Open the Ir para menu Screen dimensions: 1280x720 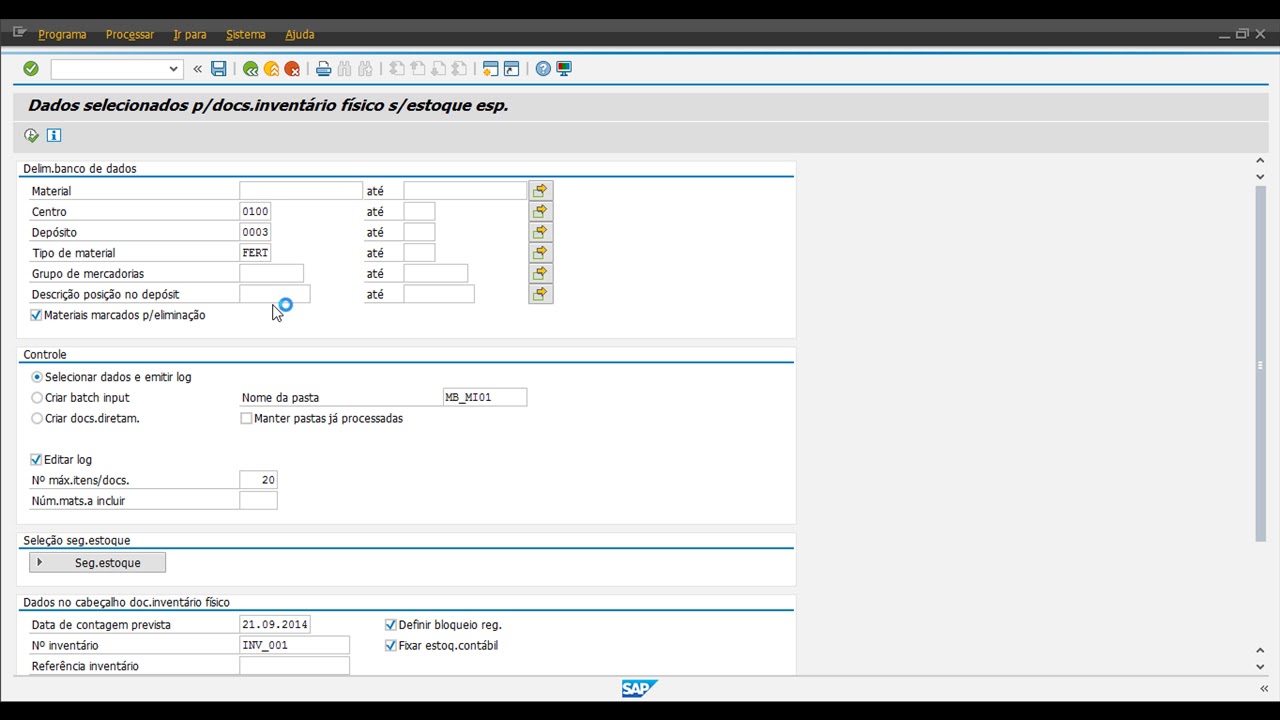pos(190,34)
